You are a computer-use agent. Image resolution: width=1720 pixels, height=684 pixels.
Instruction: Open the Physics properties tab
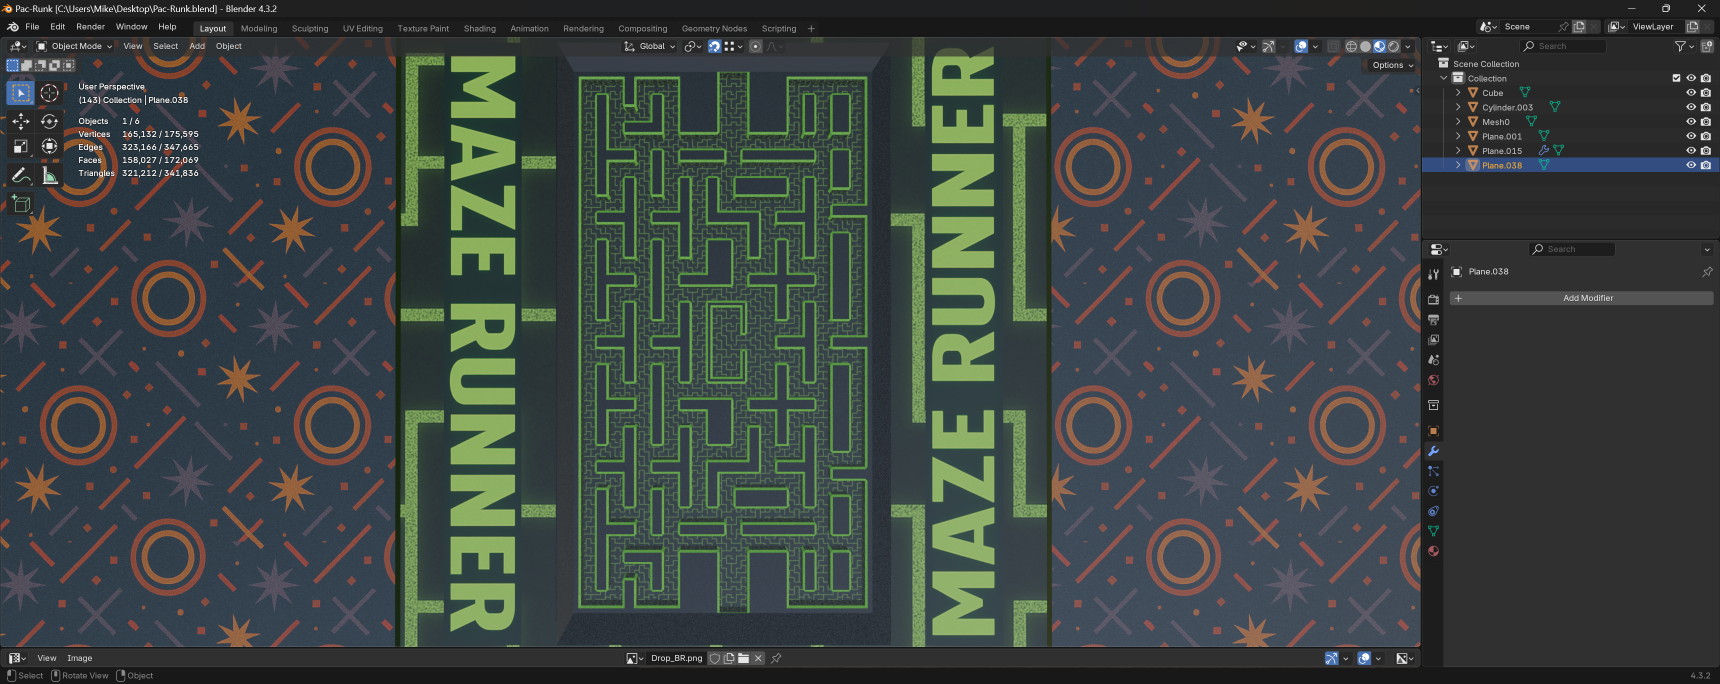[x=1433, y=491]
